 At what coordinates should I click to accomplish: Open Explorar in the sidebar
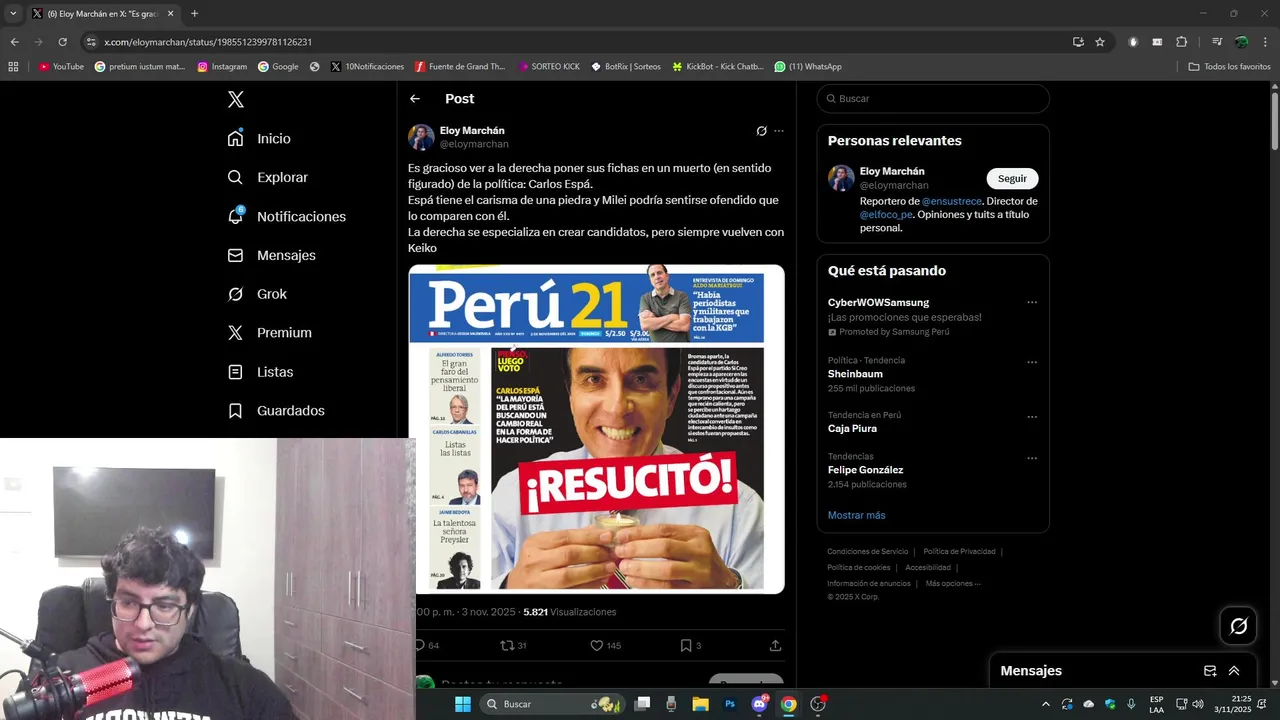click(x=267, y=177)
